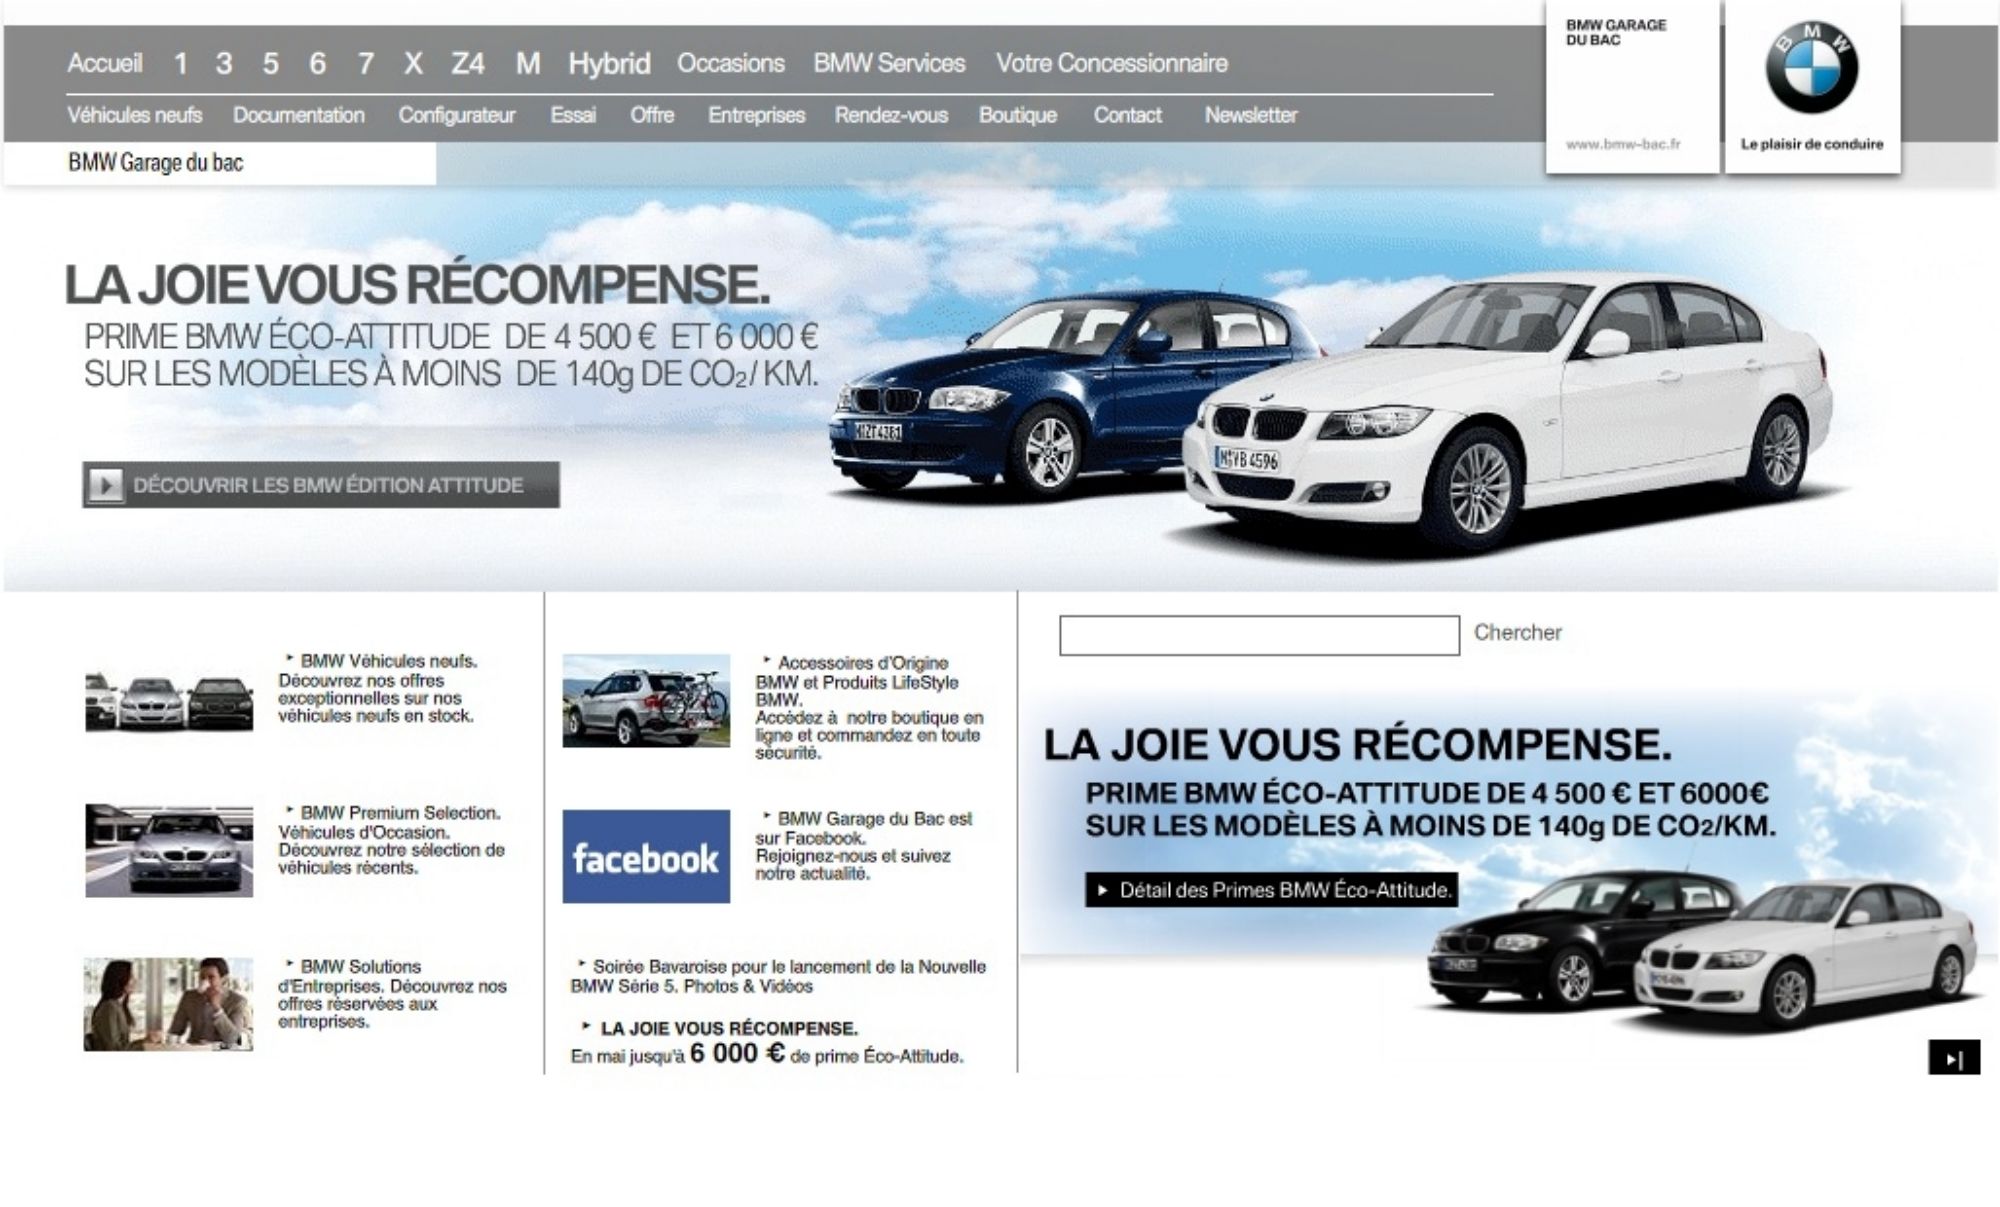Click the Facebook logo image
Screen dimensions: 2000x1207
click(x=646, y=857)
